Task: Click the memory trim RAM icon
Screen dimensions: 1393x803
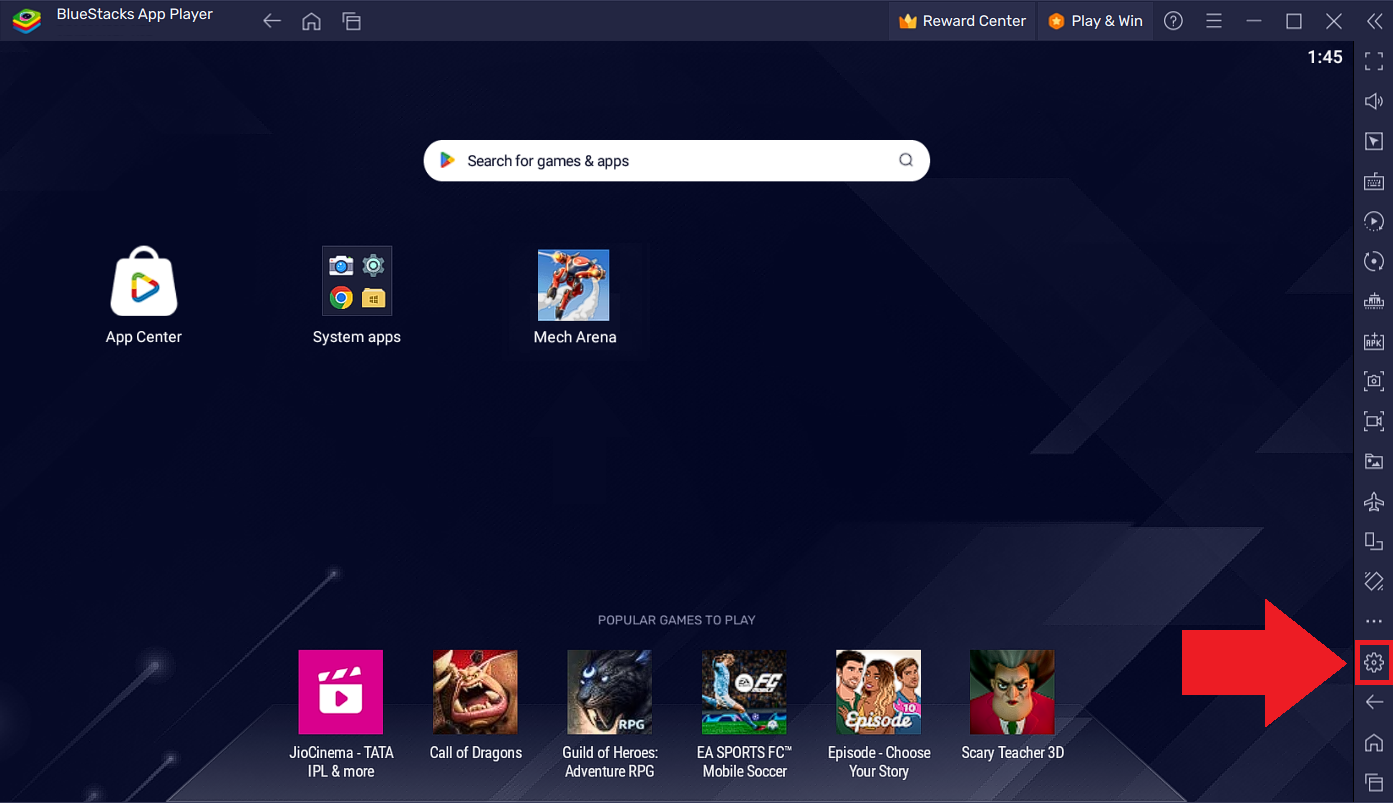Action: click(1374, 301)
